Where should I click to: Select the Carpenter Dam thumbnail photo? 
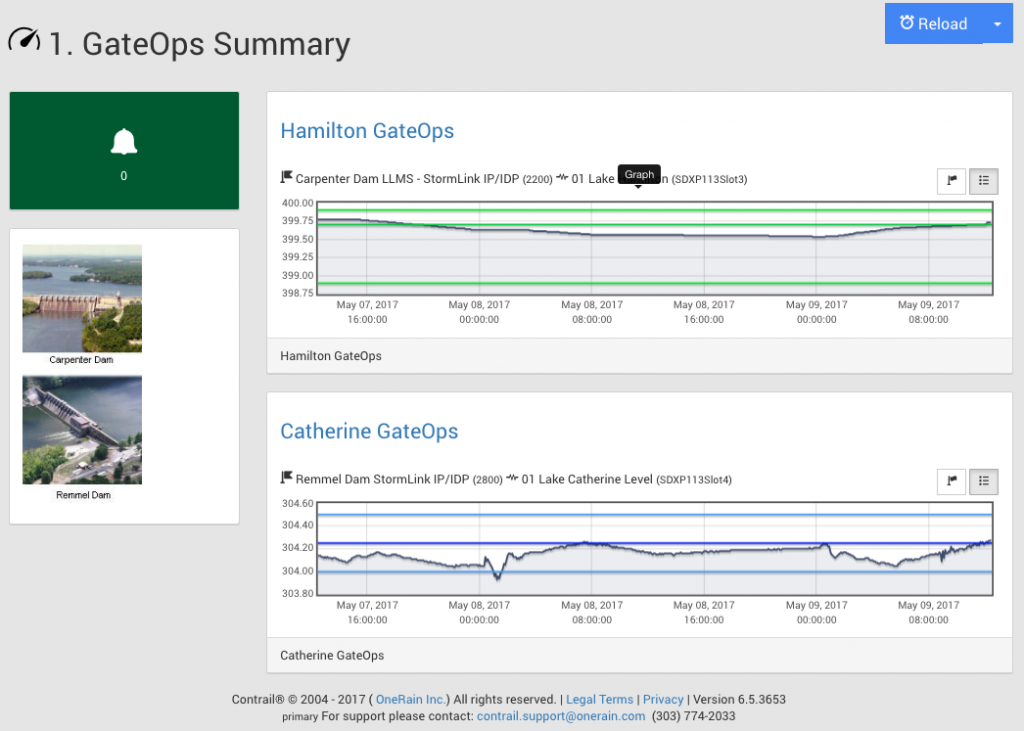(x=82, y=298)
